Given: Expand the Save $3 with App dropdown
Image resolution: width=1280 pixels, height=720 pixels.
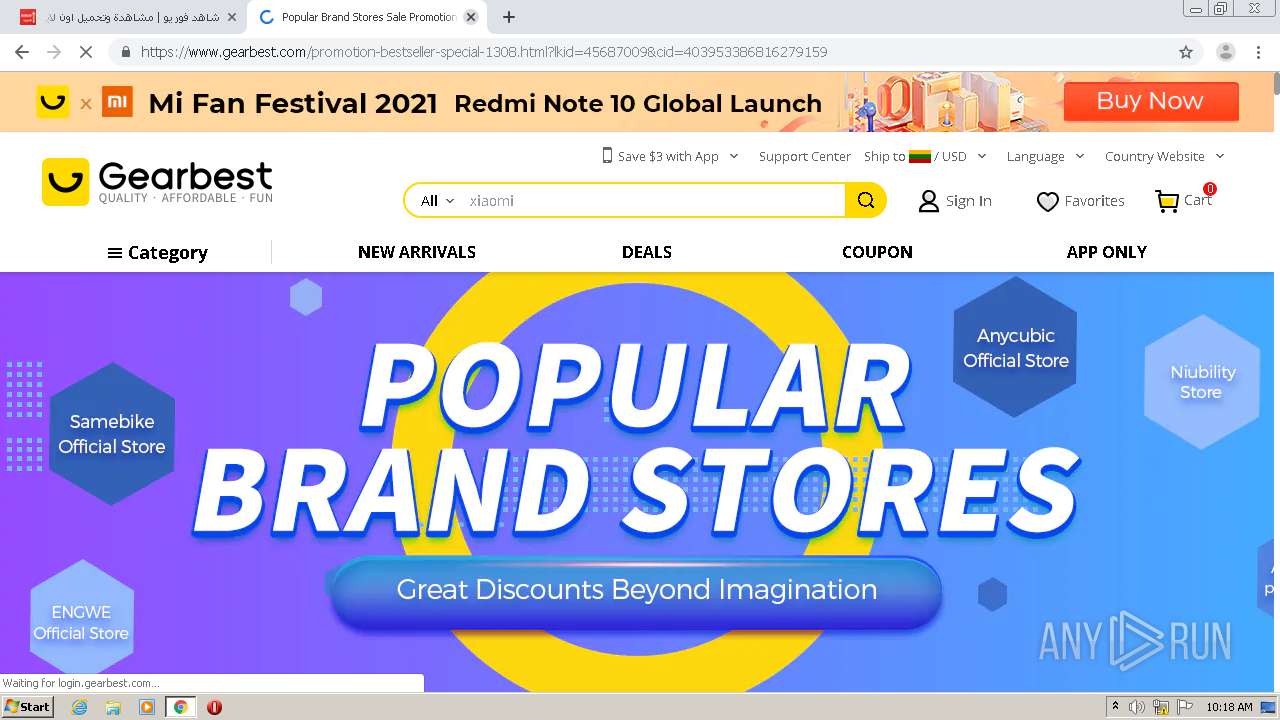Looking at the screenshot, I should (734, 156).
